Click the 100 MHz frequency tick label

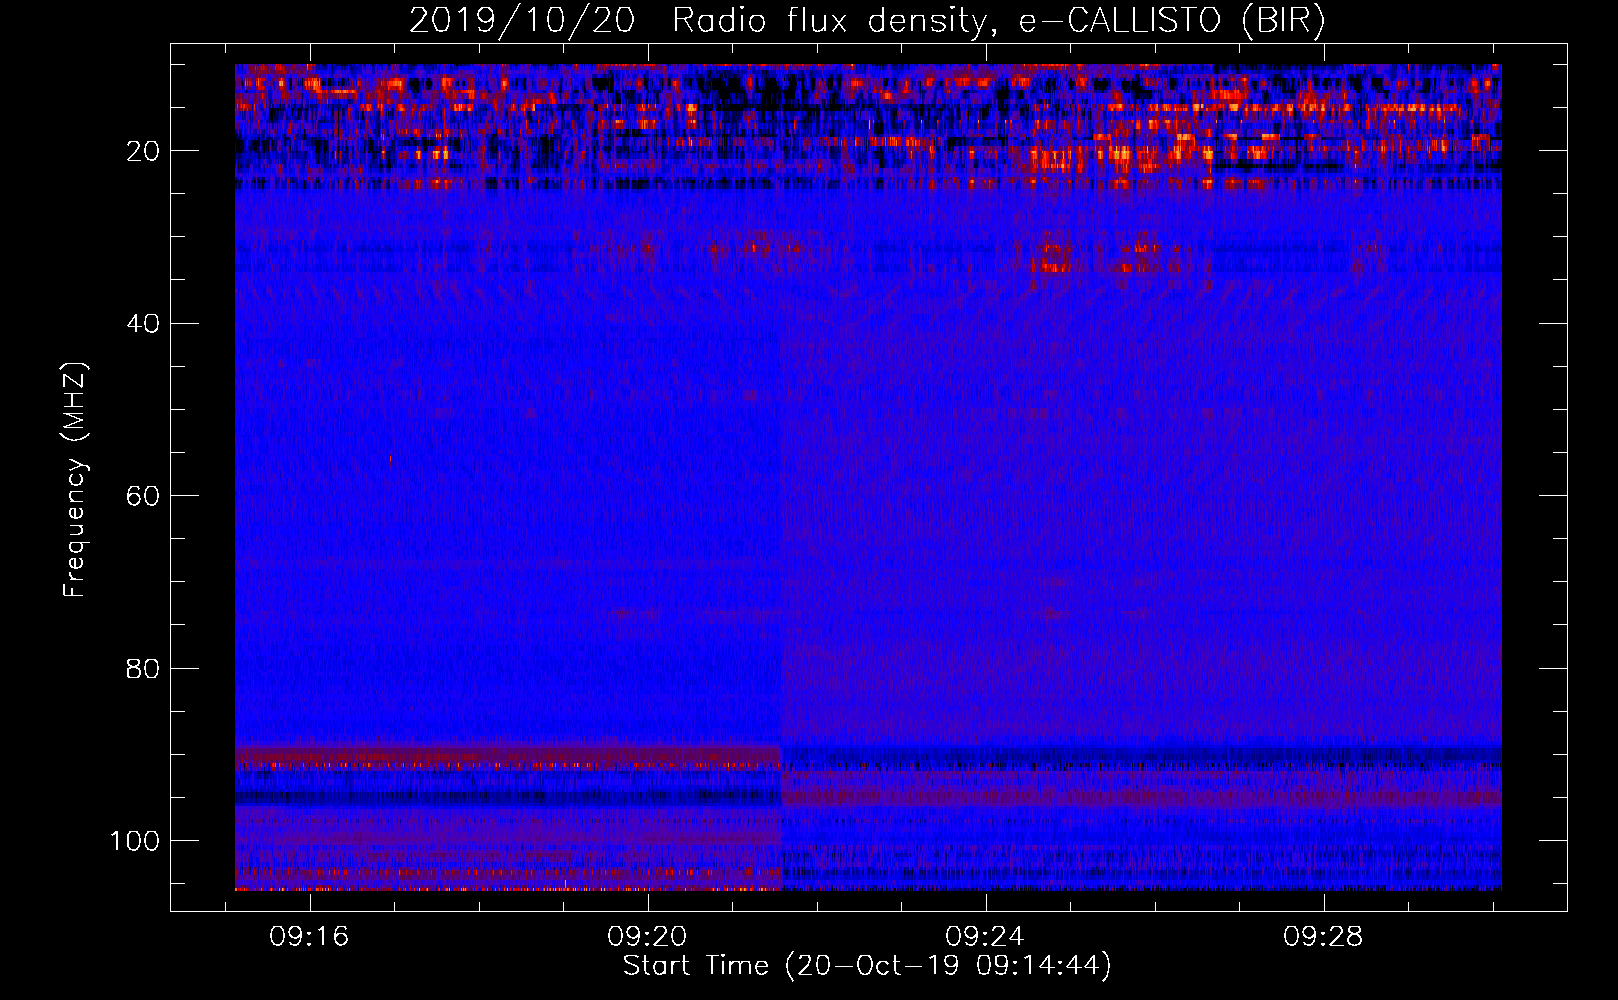point(135,841)
